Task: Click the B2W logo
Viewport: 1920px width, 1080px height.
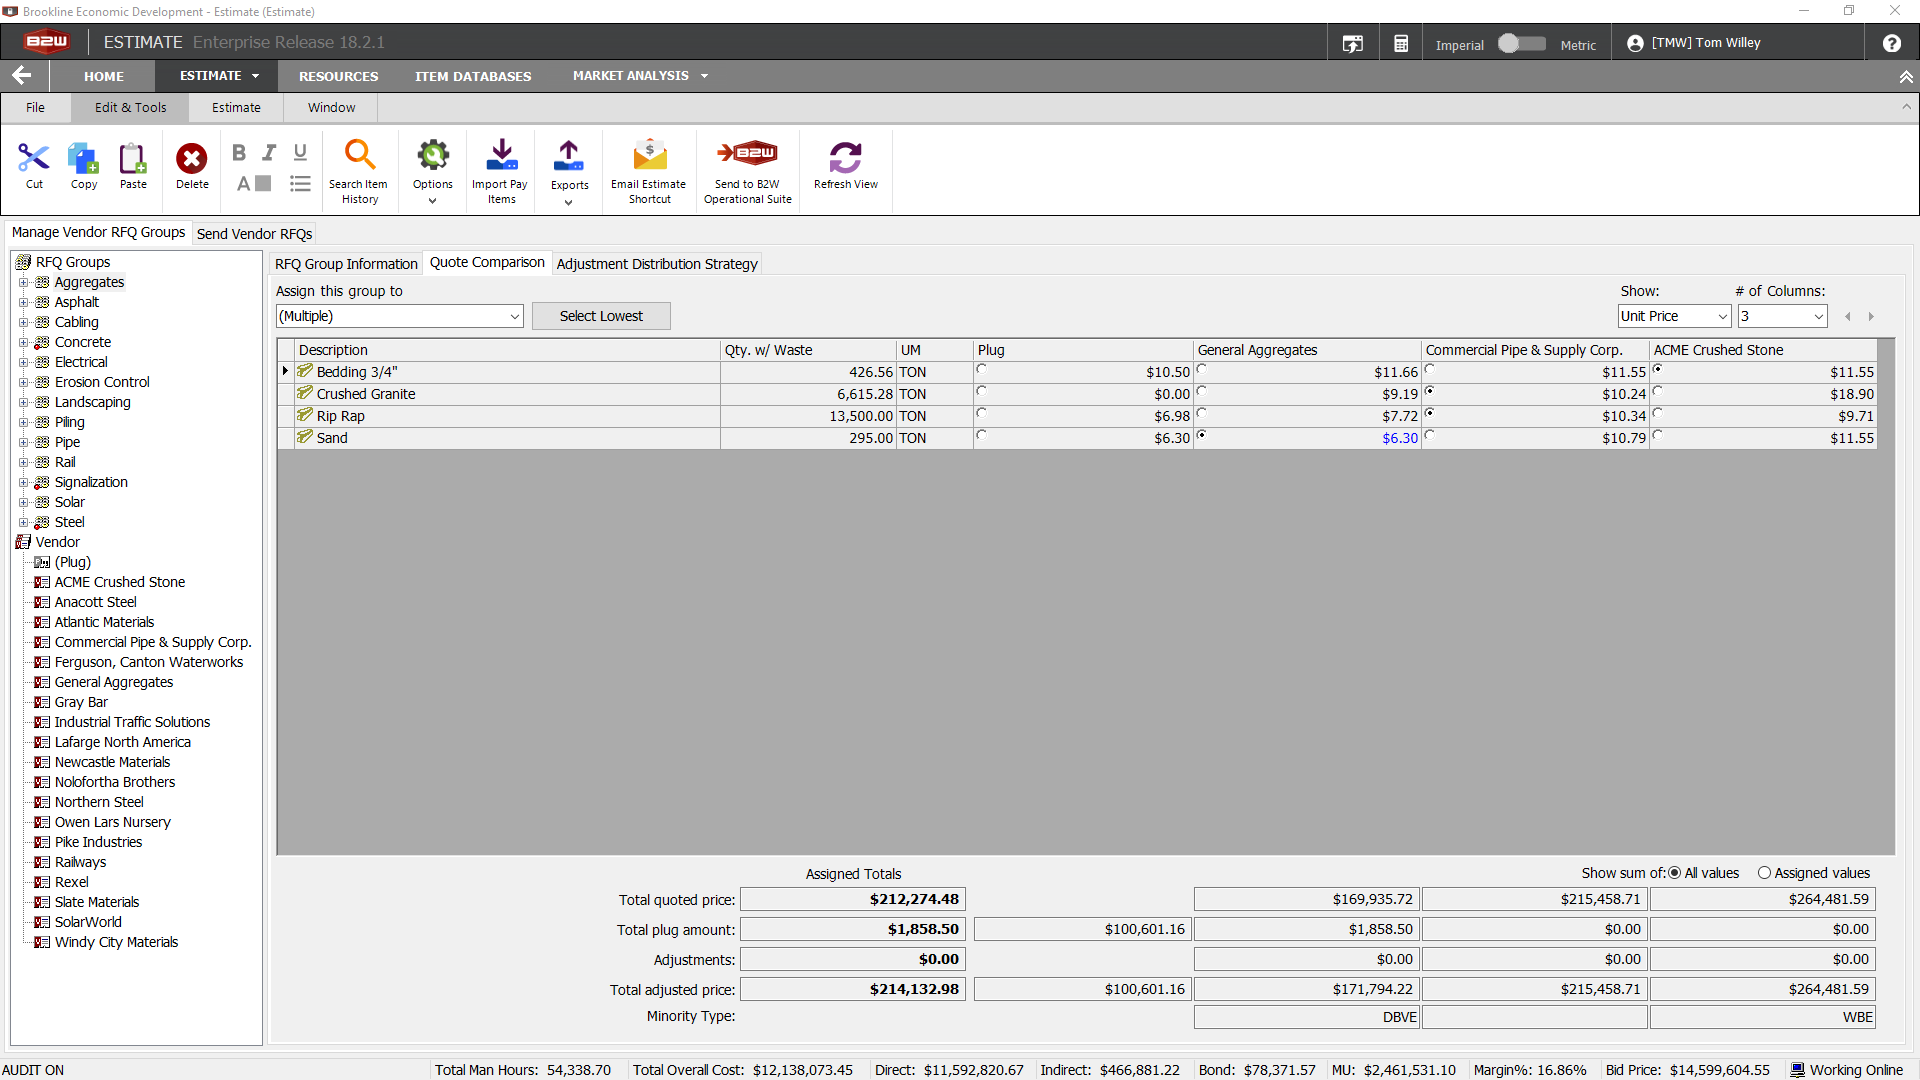Action: point(47,42)
